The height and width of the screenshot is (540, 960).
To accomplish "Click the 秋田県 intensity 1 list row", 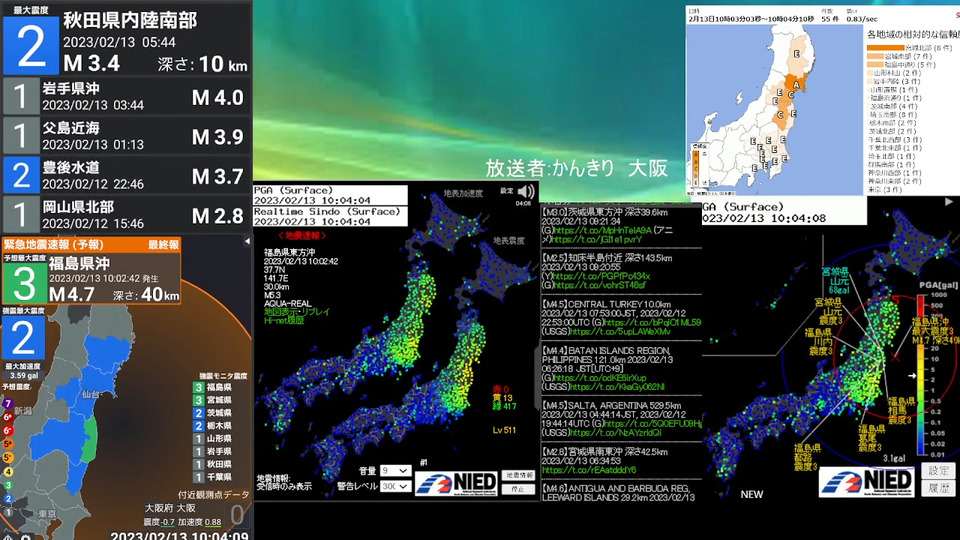I will tap(213, 465).
